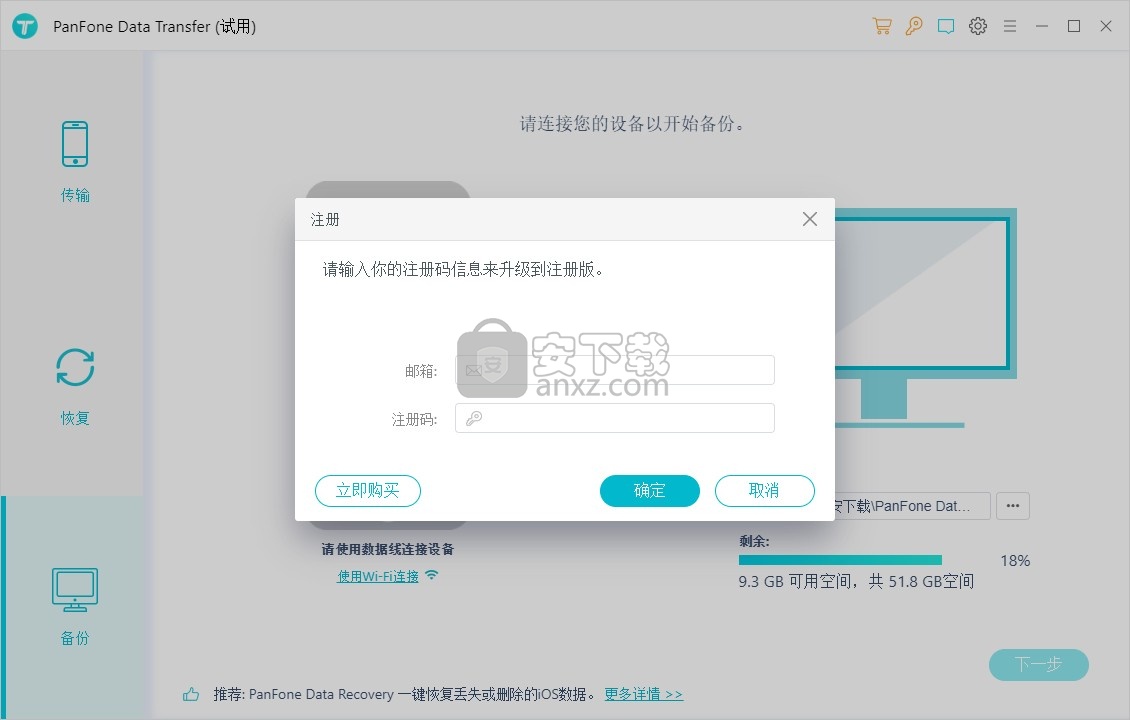Click the thumbs-up recommend icon
This screenshot has width=1130, height=720.
pos(191,694)
